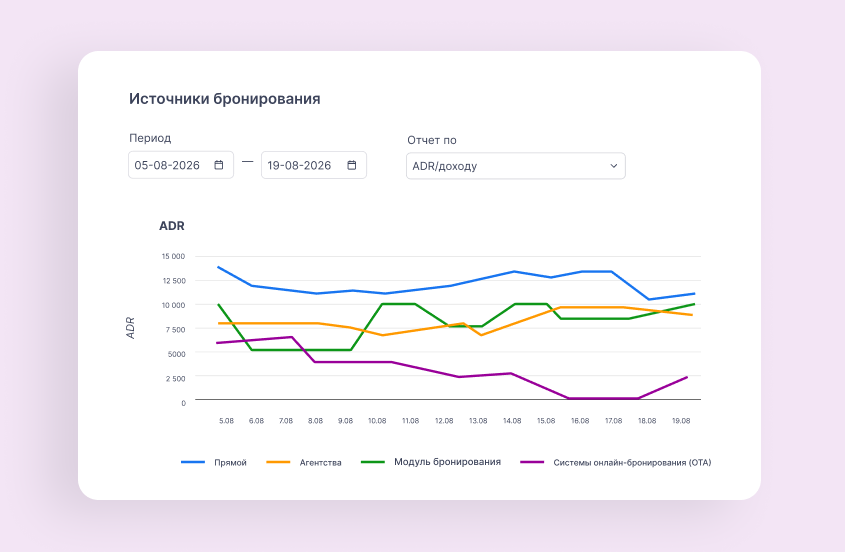Click the green Модуль бронирования legend line
The image size is (845, 552).
pyautogui.click(x=373, y=462)
